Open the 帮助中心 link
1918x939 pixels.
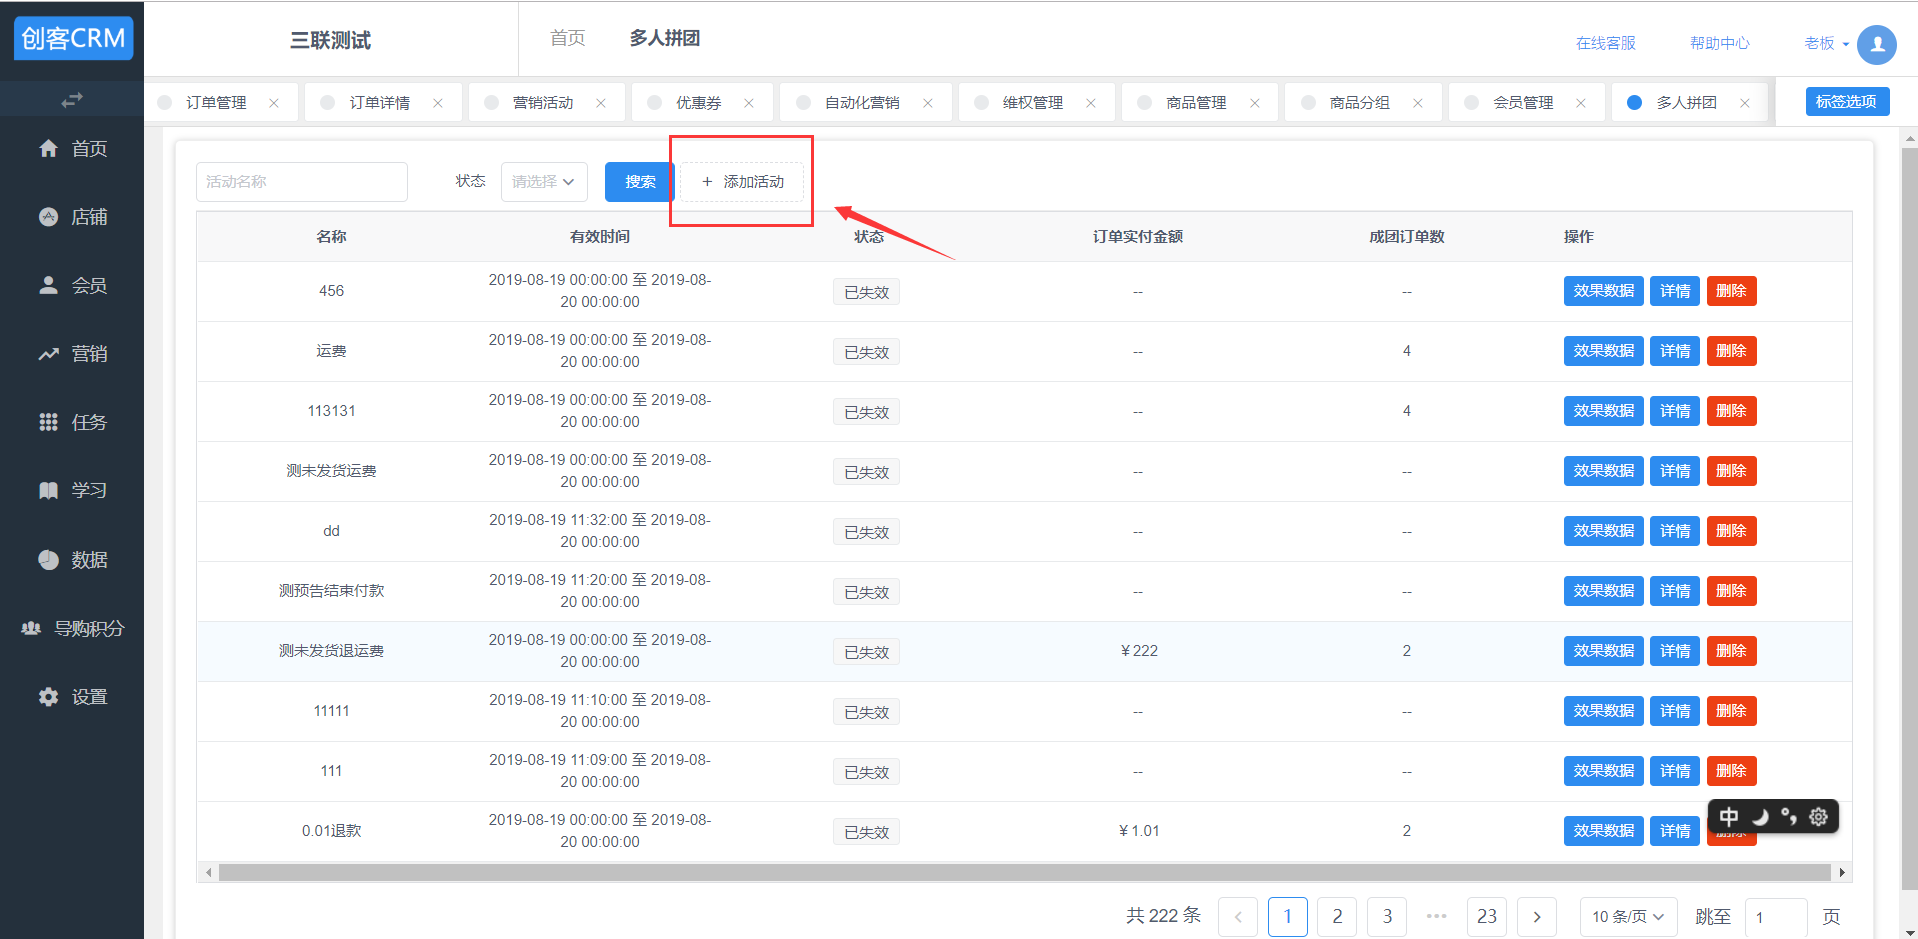[x=1720, y=43]
